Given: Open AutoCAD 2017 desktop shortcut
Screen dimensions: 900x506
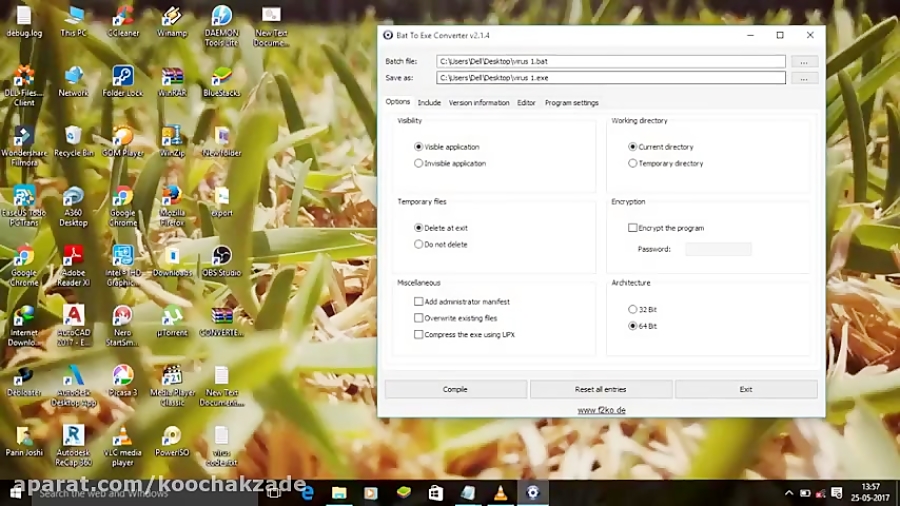Looking at the screenshot, I should [73, 326].
